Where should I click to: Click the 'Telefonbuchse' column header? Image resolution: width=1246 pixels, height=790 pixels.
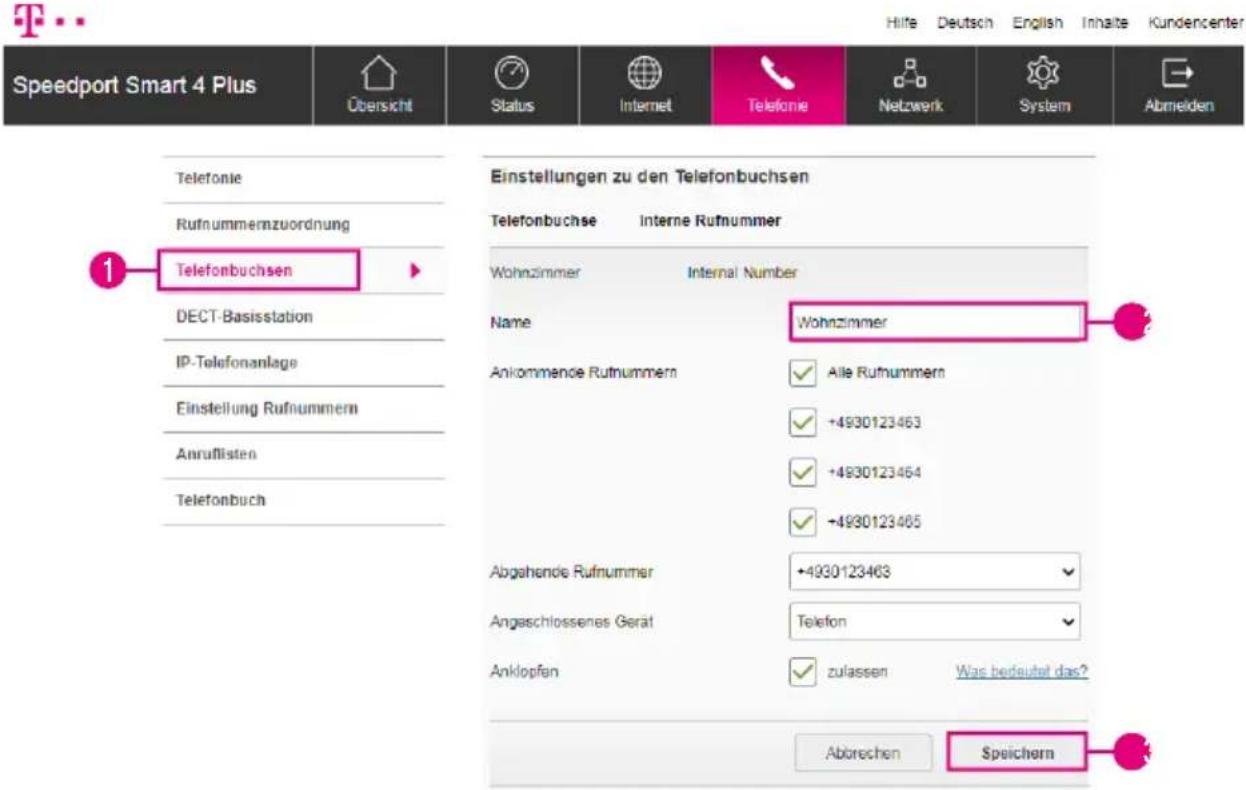(544, 221)
